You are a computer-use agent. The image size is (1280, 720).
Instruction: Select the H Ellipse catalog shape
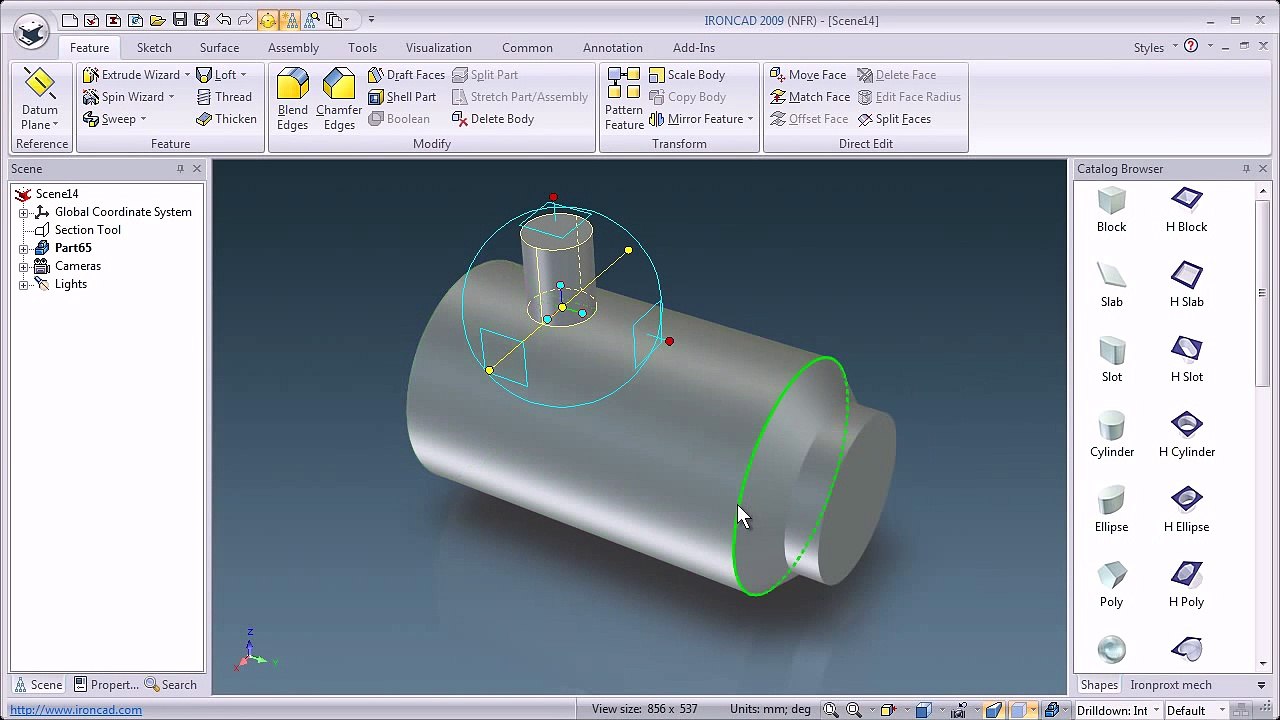[x=1186, y=510]
